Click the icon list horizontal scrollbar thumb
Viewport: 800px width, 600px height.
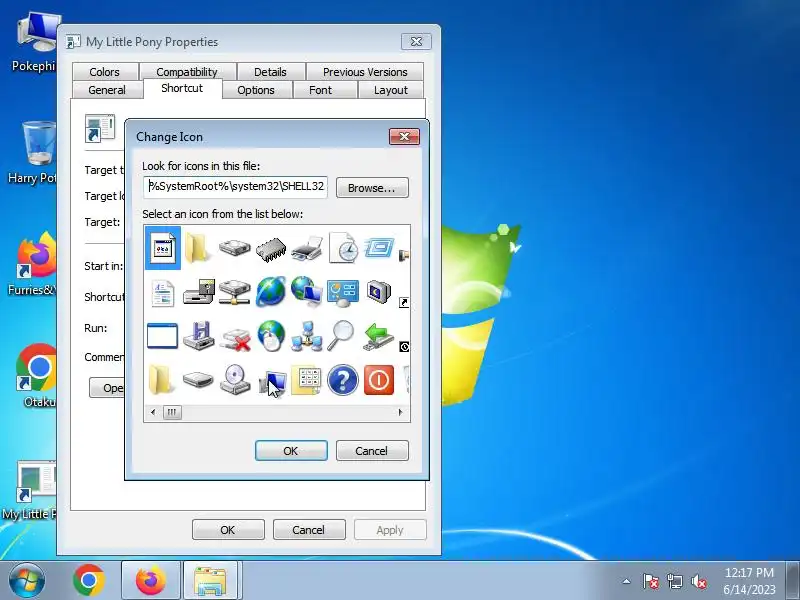point(172,412)
